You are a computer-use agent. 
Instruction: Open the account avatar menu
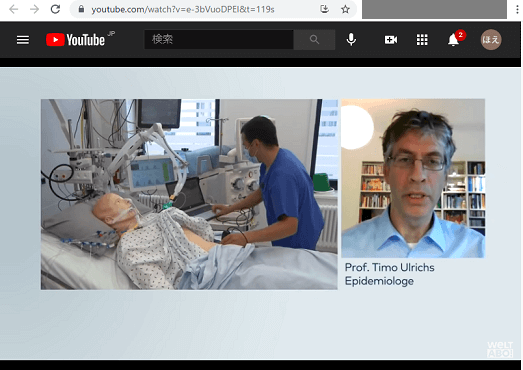coord(491,40)
